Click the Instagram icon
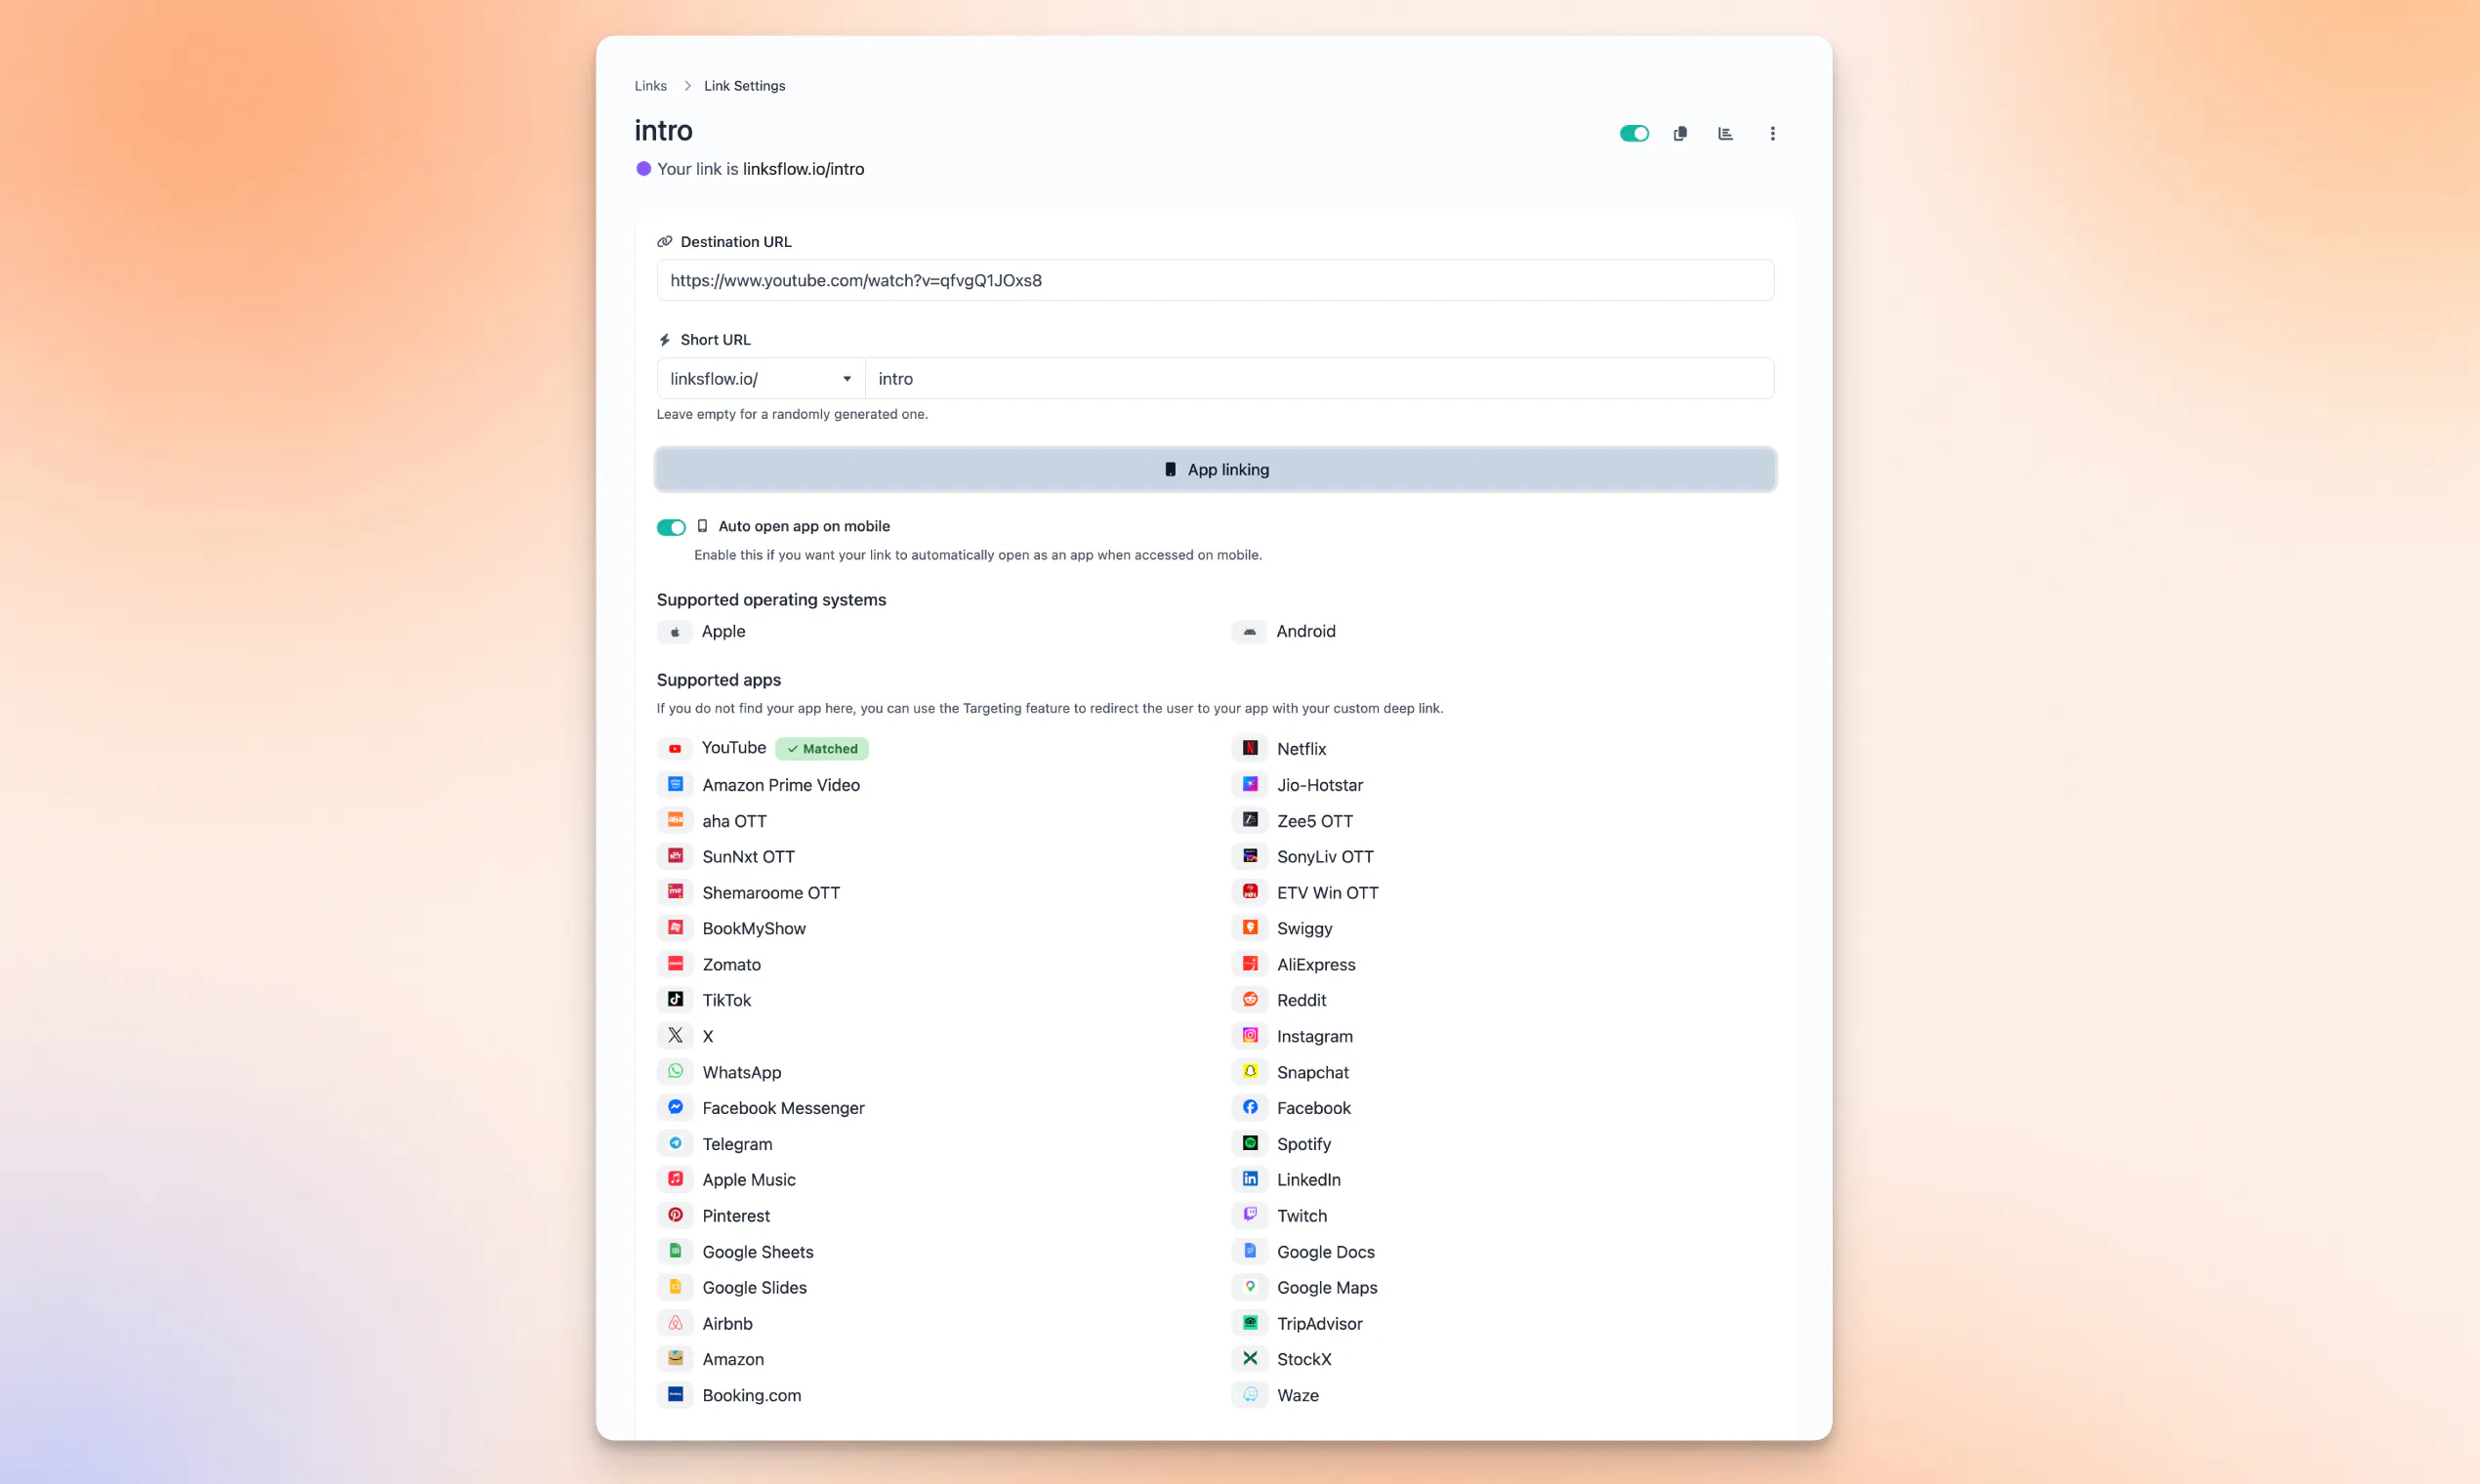This screenshot has height=1484, width=2480. tap(1250, 1036)
